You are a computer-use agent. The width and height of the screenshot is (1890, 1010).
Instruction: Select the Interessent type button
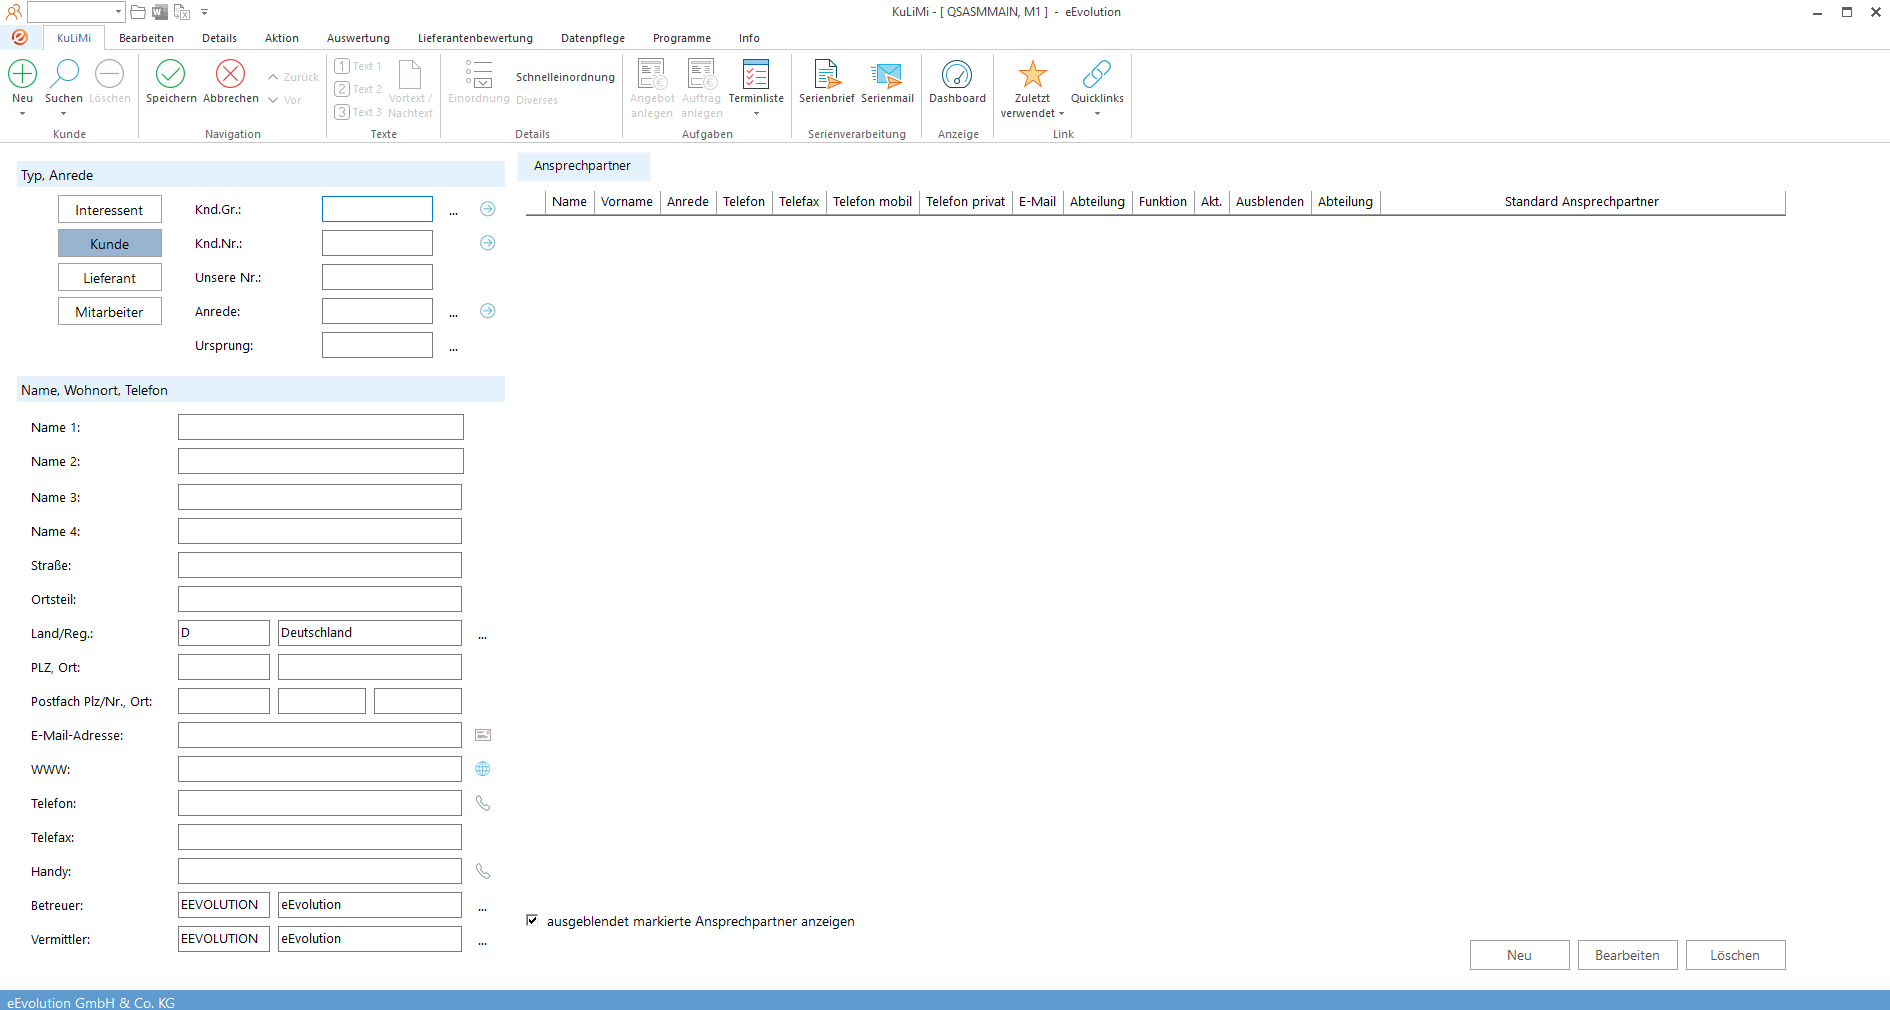(x=109, y=210)
